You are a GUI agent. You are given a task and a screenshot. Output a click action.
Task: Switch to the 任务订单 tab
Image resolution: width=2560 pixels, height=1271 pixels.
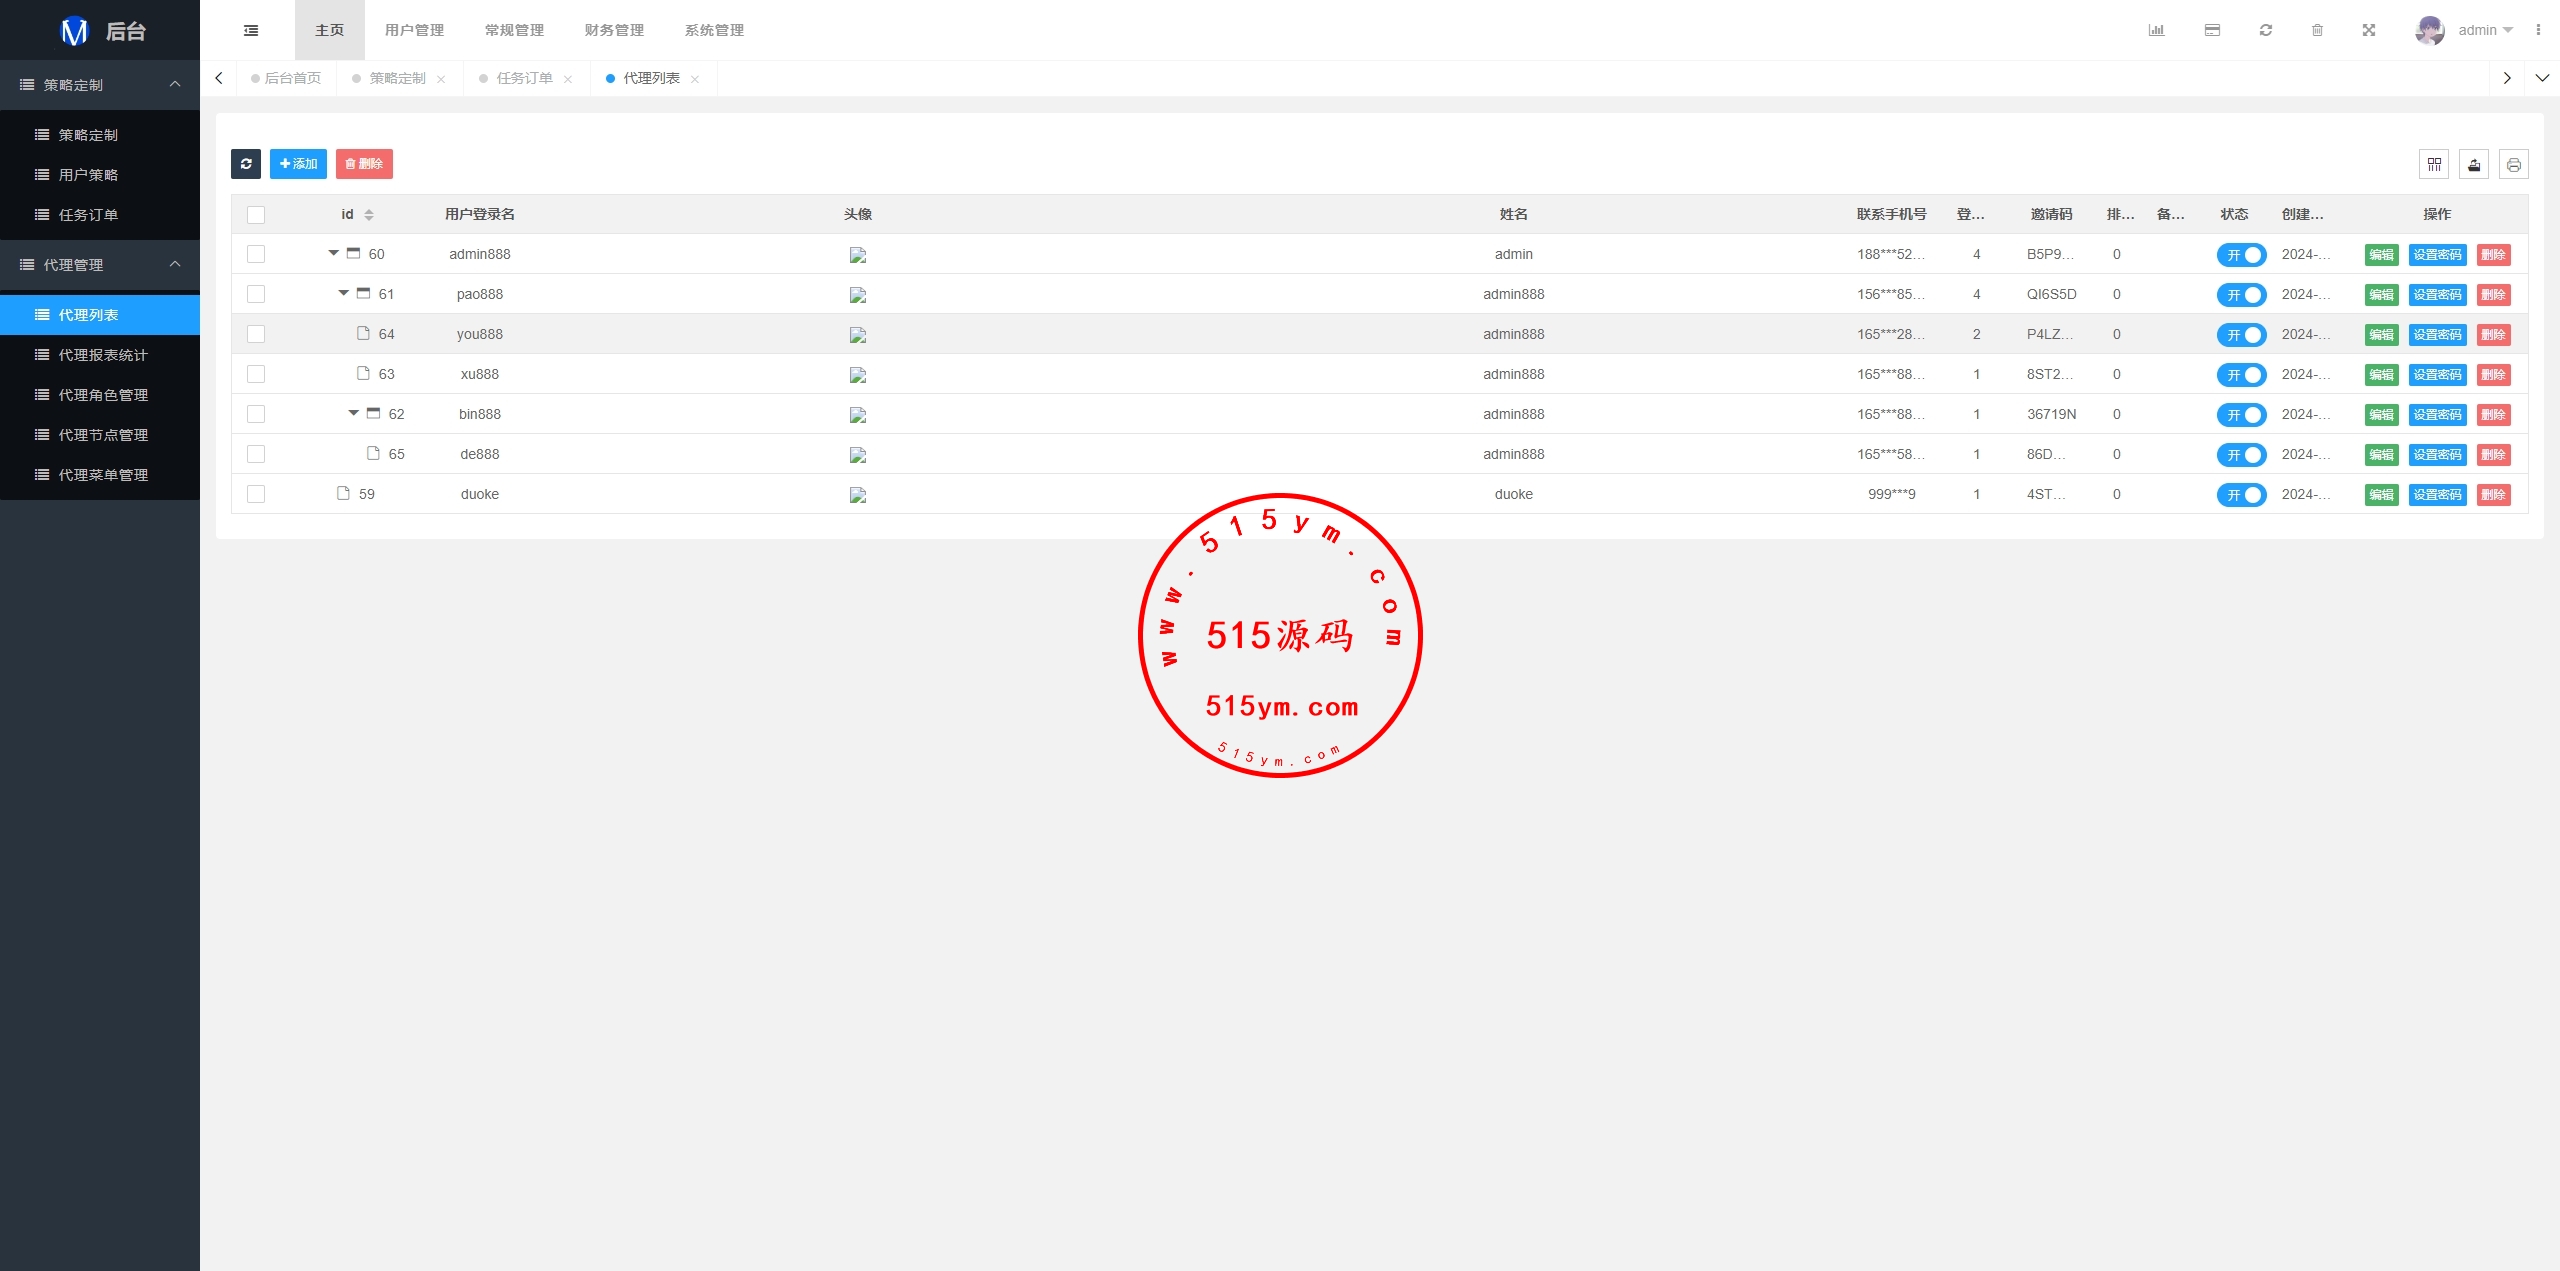click(524, 78)
